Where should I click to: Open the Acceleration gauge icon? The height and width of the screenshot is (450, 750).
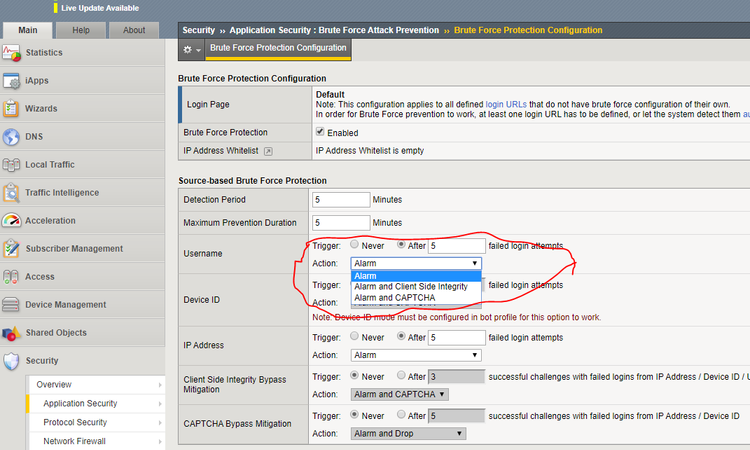tap(12, 220)
